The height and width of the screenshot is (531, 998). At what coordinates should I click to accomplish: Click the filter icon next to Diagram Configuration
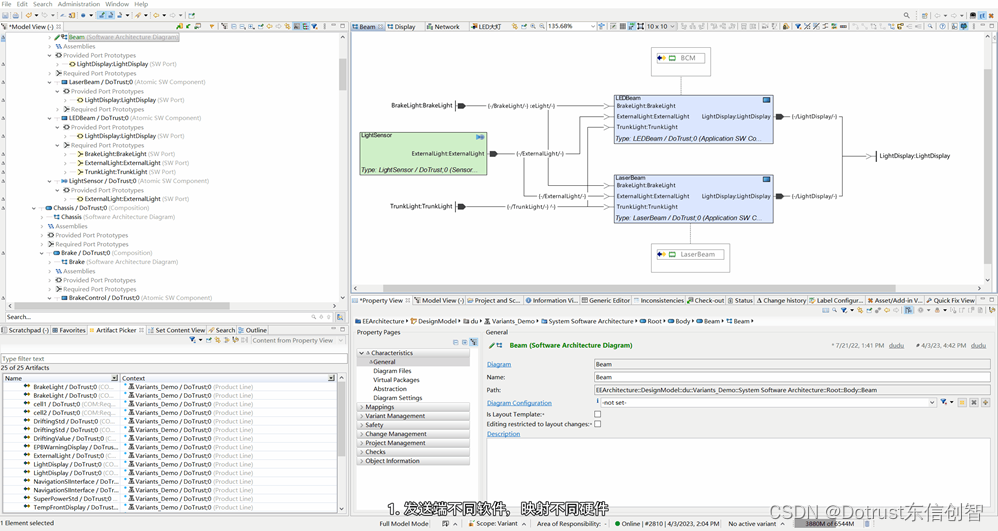[944, 402]
